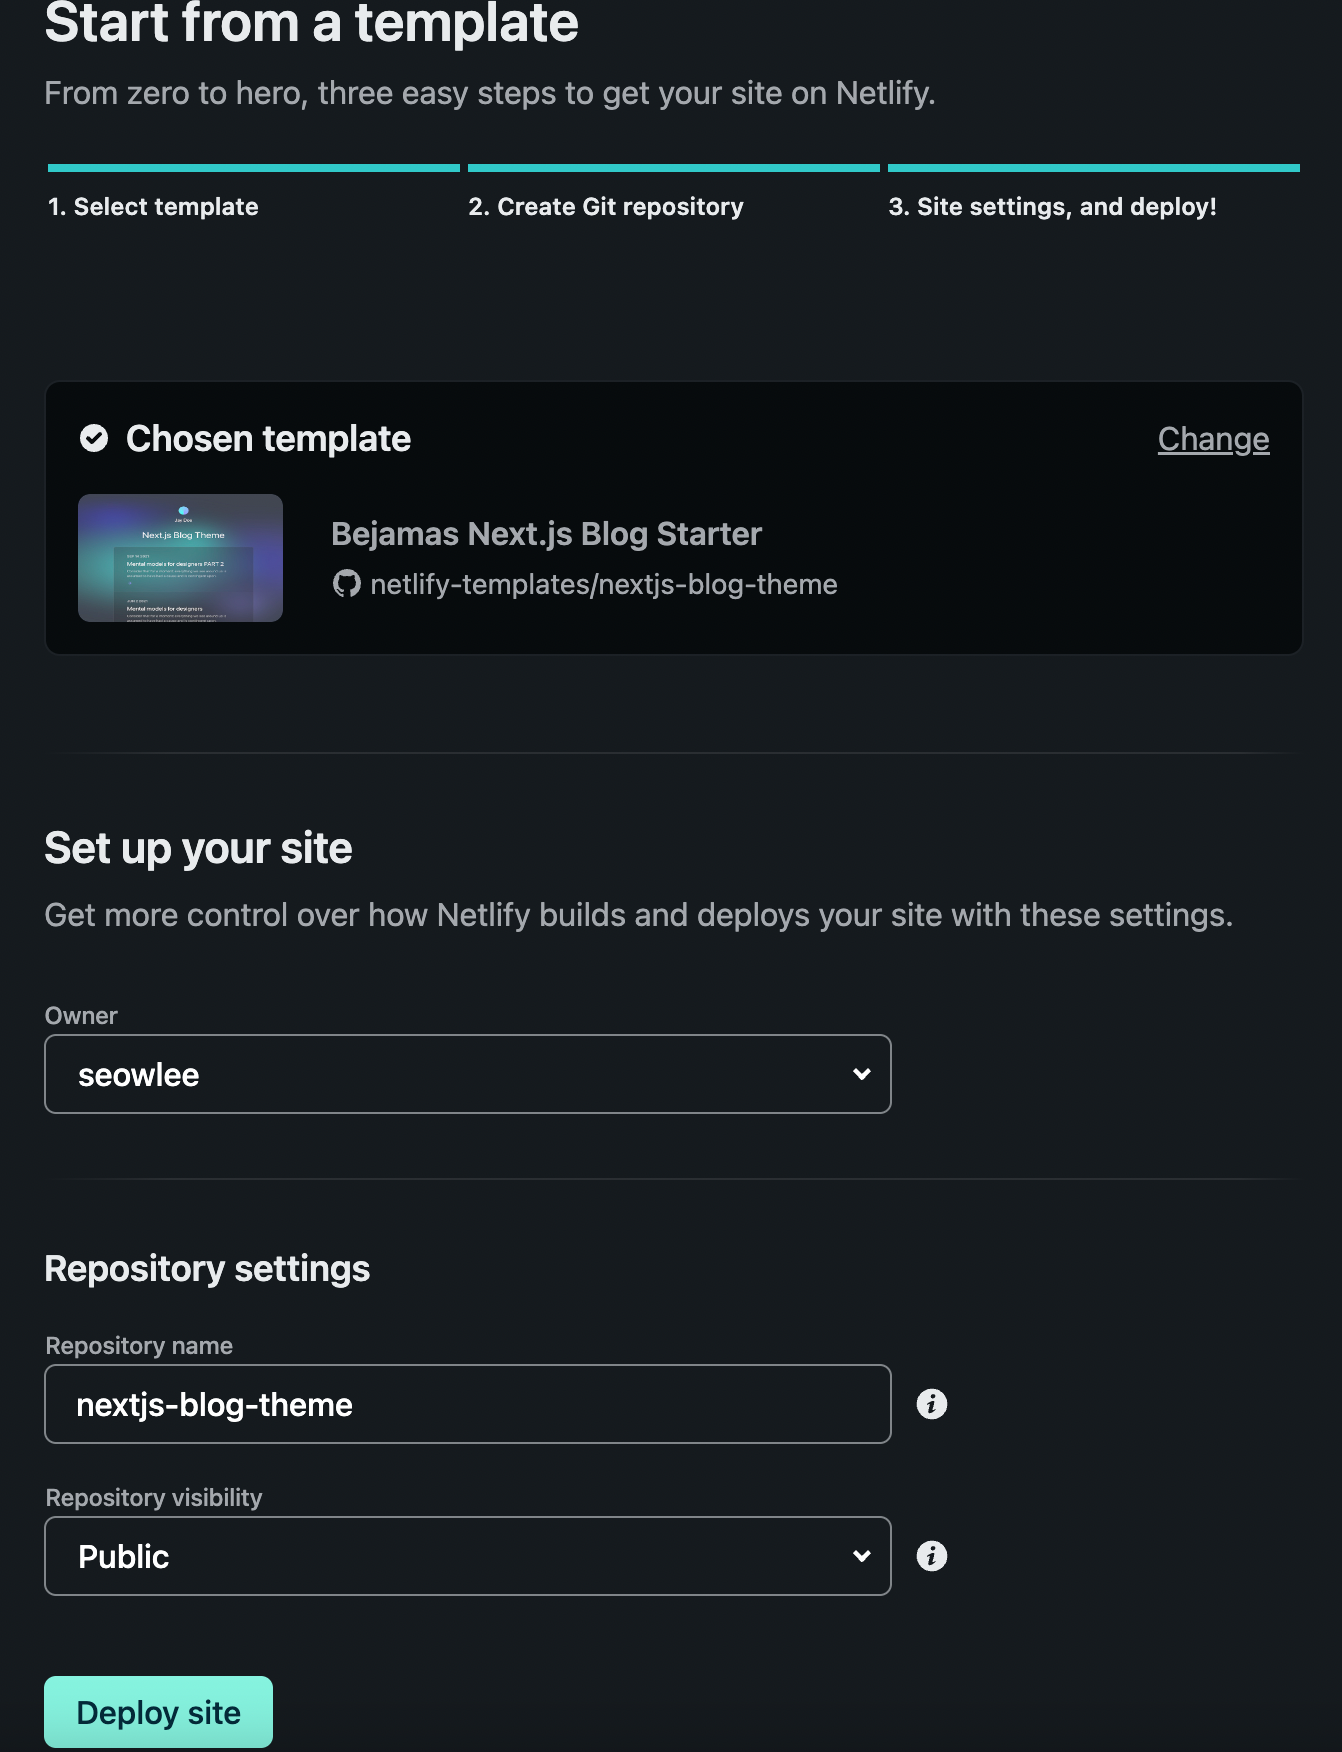1342x1752 pixels.
Task: Click the Change template link
Action: [1213, 439]
